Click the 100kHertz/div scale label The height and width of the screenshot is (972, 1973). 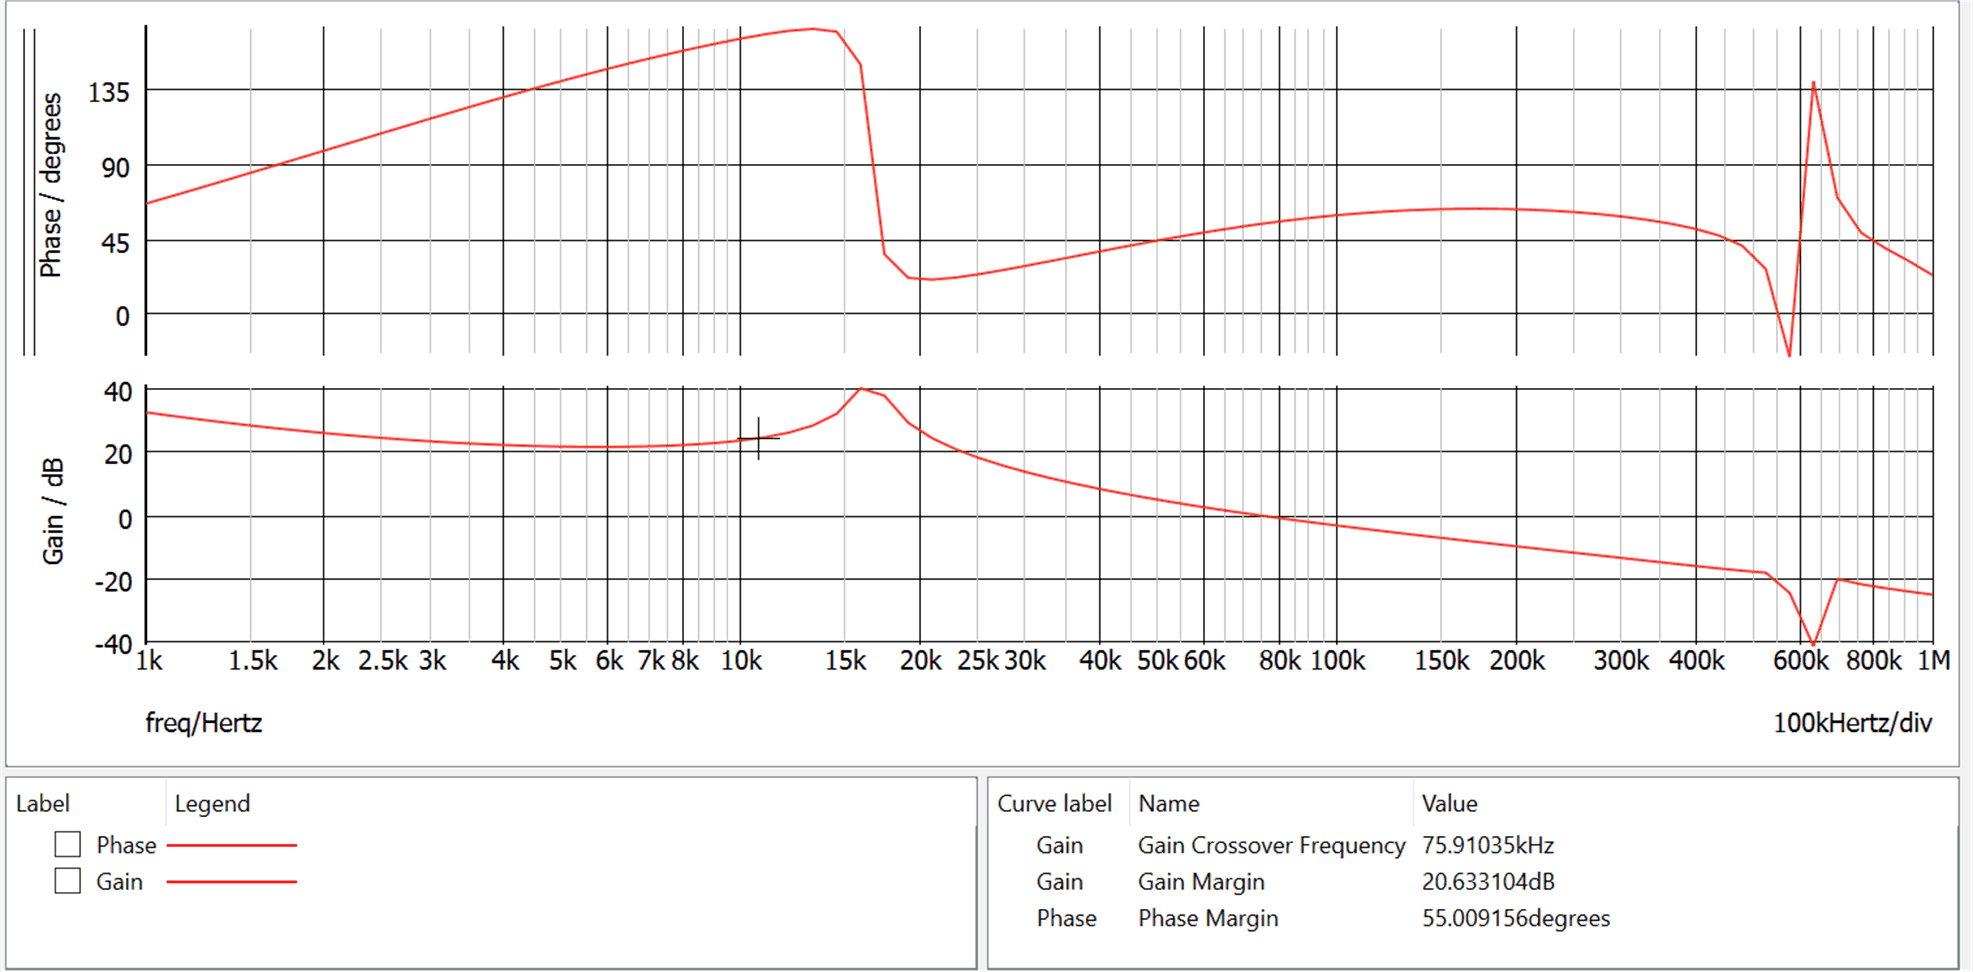(x=1852, y=723)
